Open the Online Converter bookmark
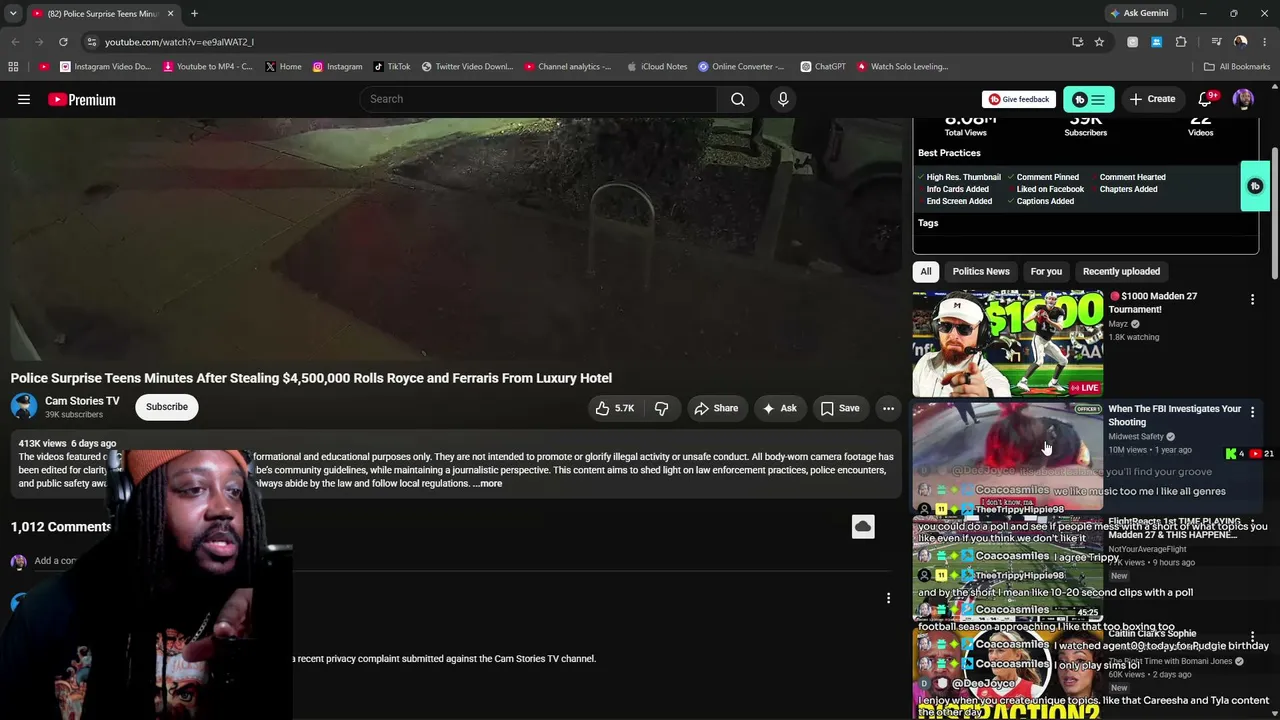Viewport: 1280px width, 720px height. (x=742, y=67)
